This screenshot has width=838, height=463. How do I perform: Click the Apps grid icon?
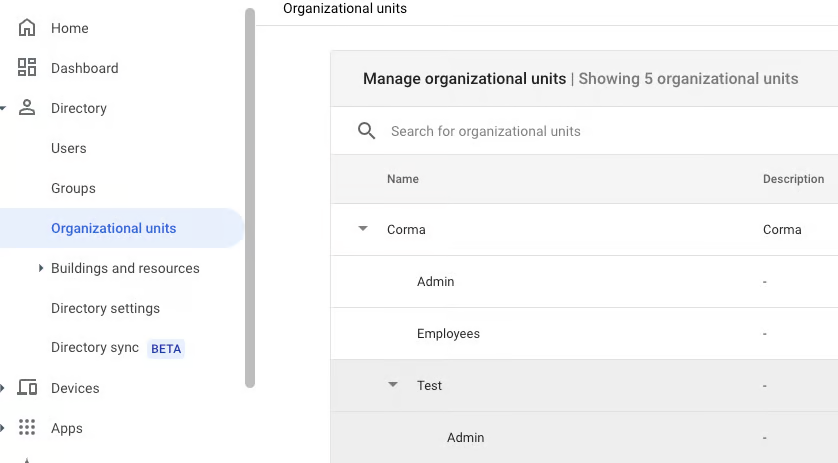[27, 428]
